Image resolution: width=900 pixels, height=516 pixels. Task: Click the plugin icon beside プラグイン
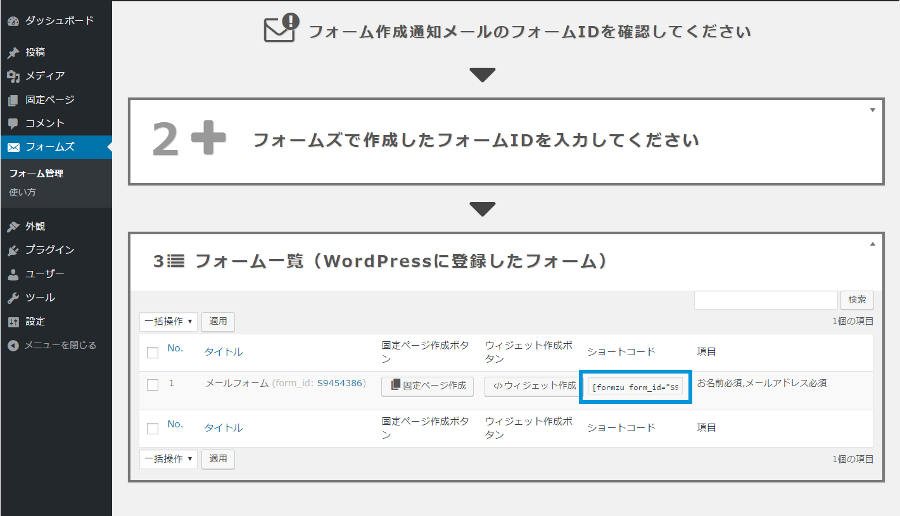point(13,250)
